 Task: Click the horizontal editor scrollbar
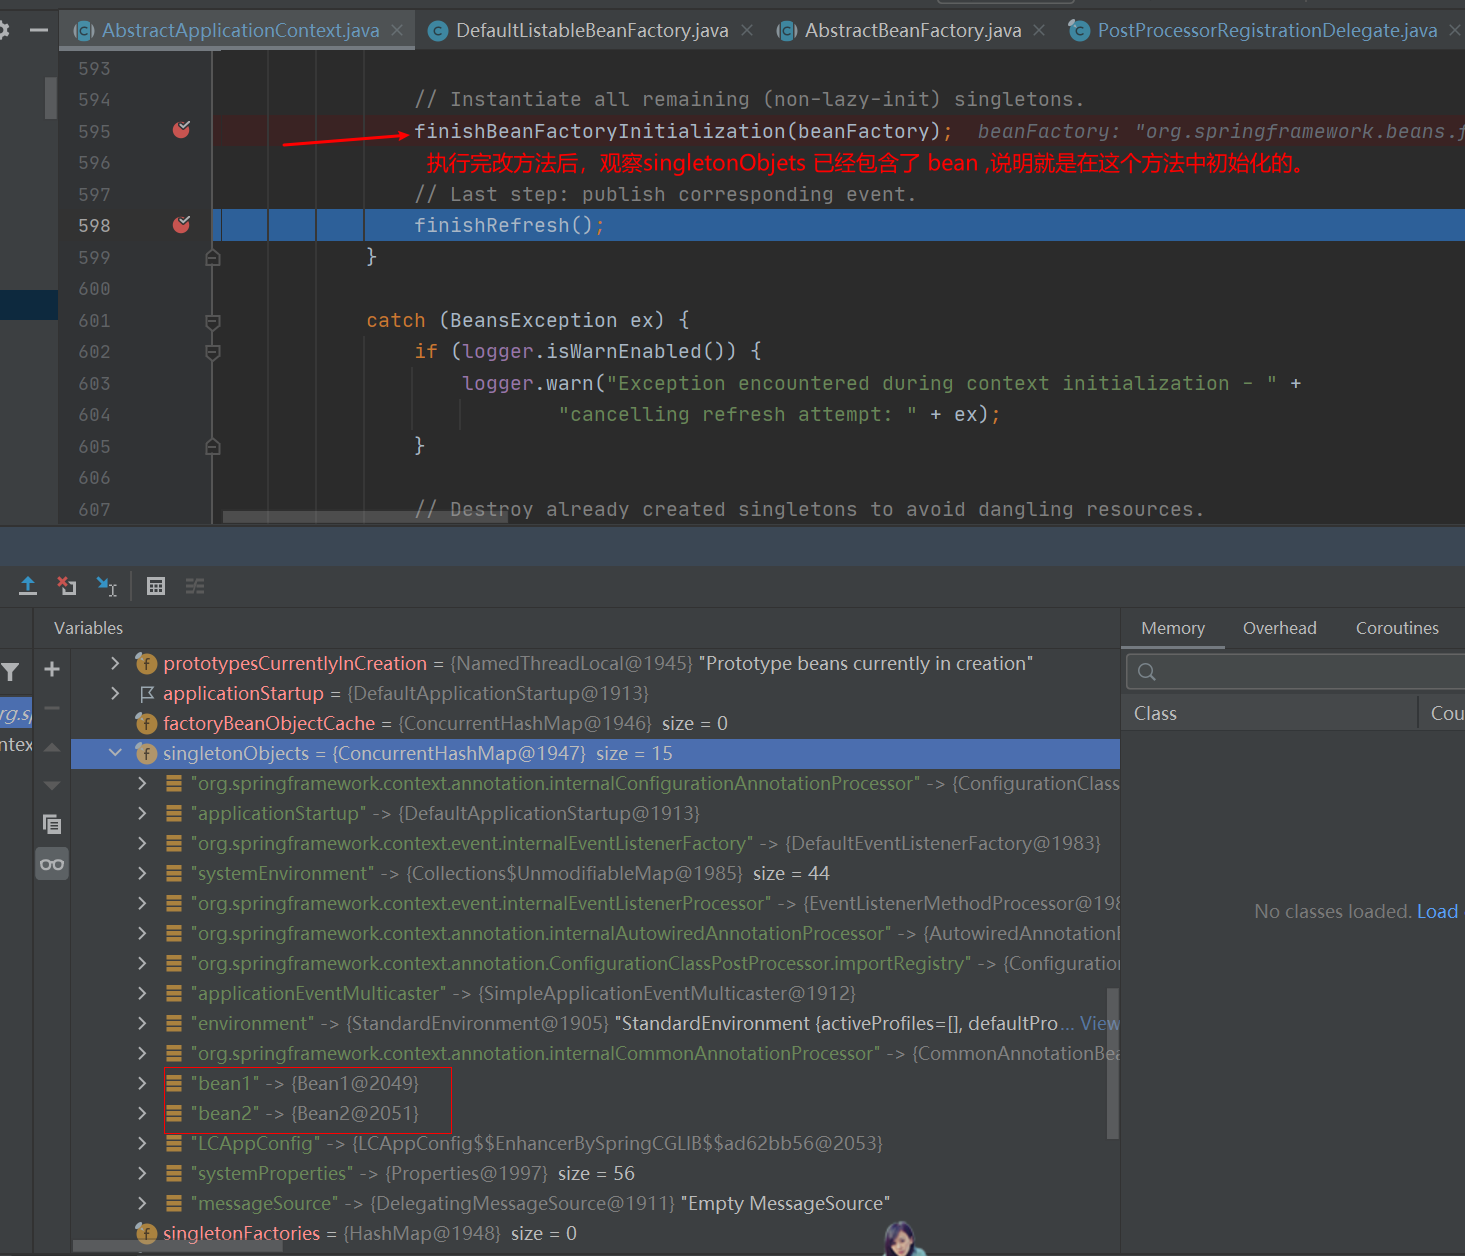click(365, 517)
